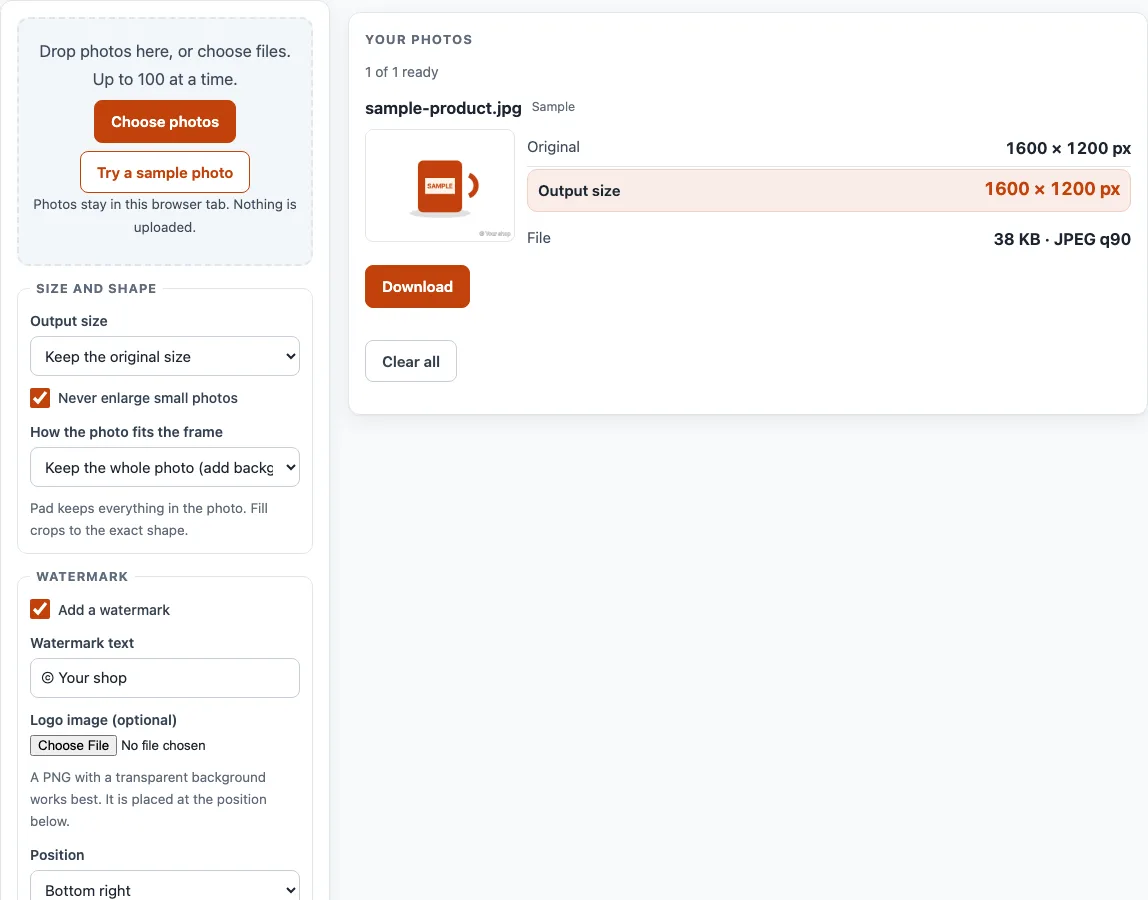Expand the photo fit frame dropdown
This screenshot has width=1148, height=900.
[165, 467]
